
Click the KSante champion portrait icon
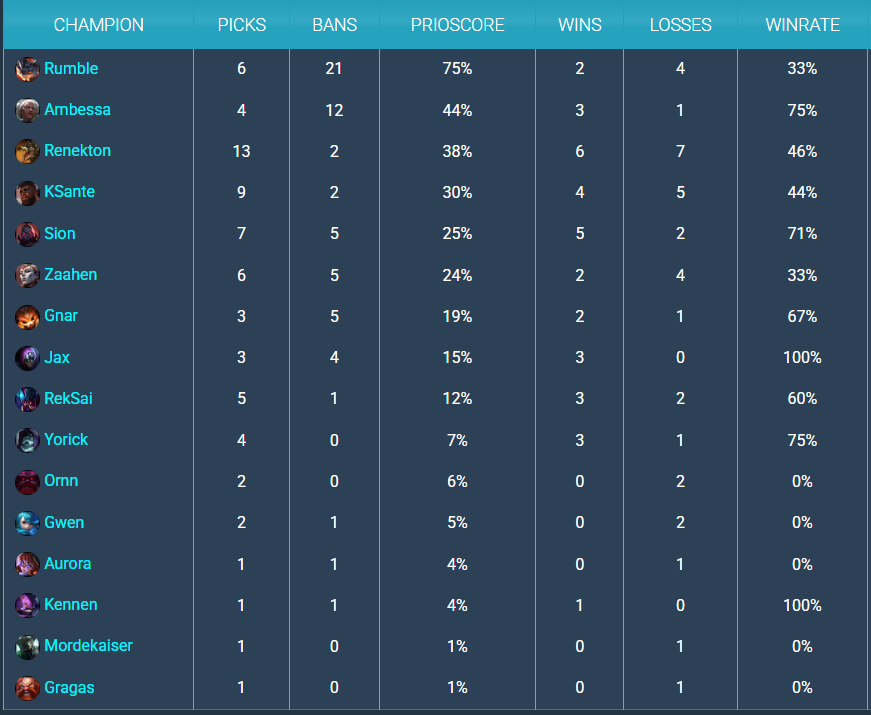click(x=28, y=192)
